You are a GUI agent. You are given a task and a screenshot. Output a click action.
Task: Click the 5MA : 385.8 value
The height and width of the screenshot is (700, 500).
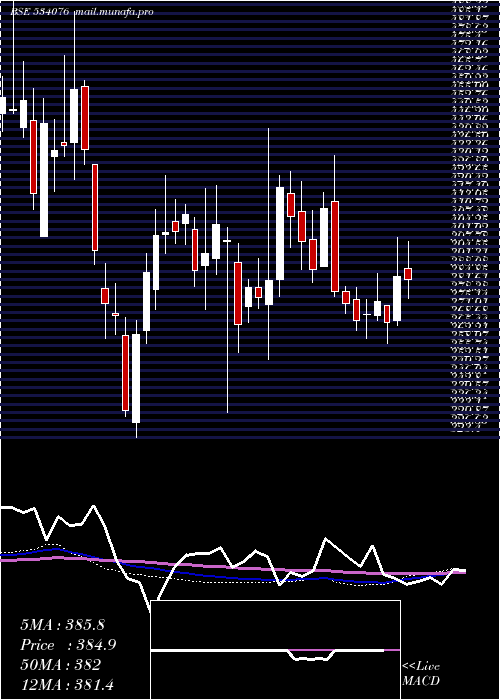pyautogui.click(x=62, y=625)
